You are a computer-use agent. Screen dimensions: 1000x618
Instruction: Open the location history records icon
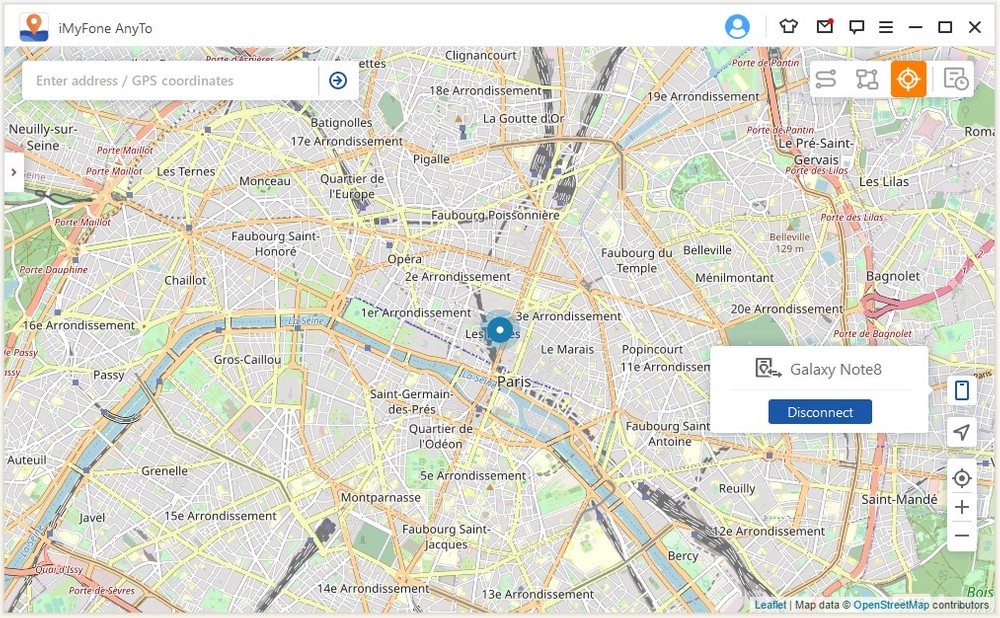[956, 80]
